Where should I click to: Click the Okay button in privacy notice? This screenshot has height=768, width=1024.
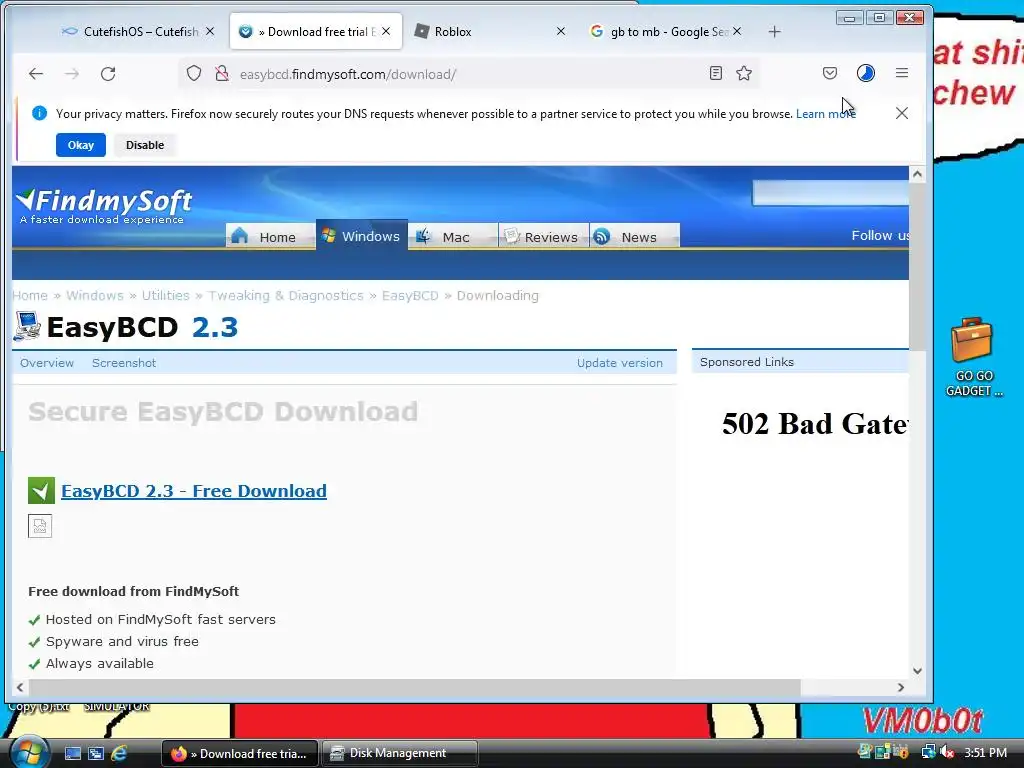point(81,145)
